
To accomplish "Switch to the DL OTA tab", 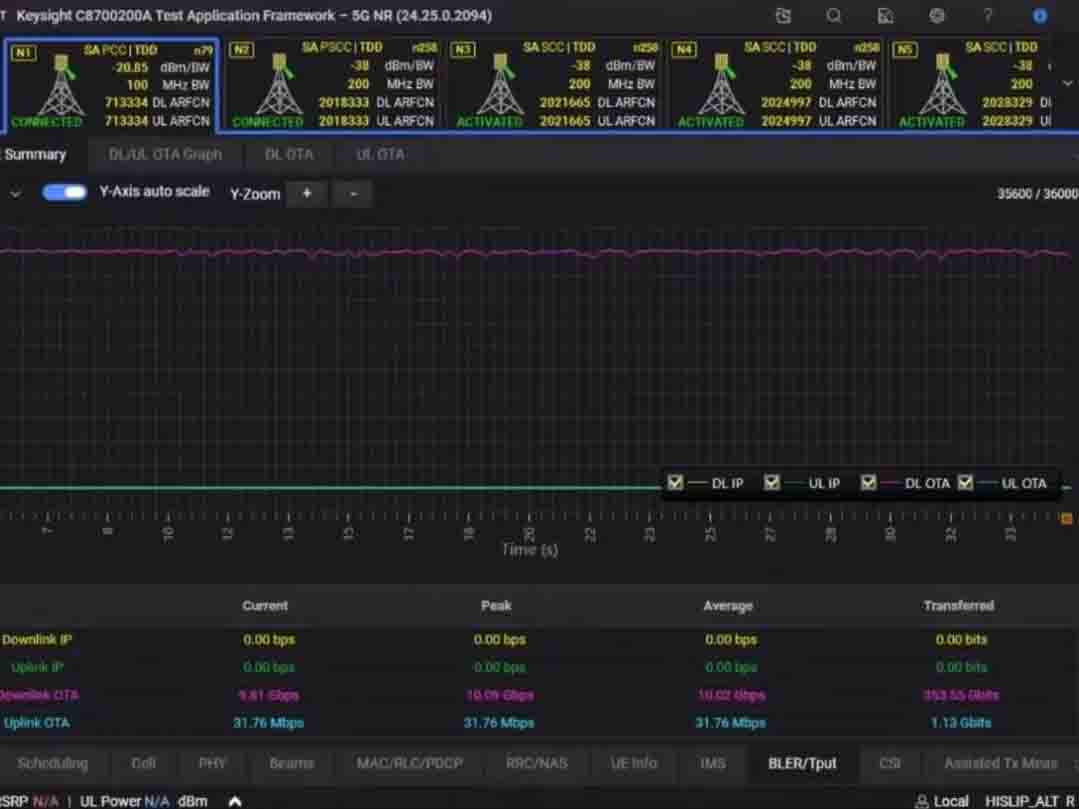I will coord(289,155).
